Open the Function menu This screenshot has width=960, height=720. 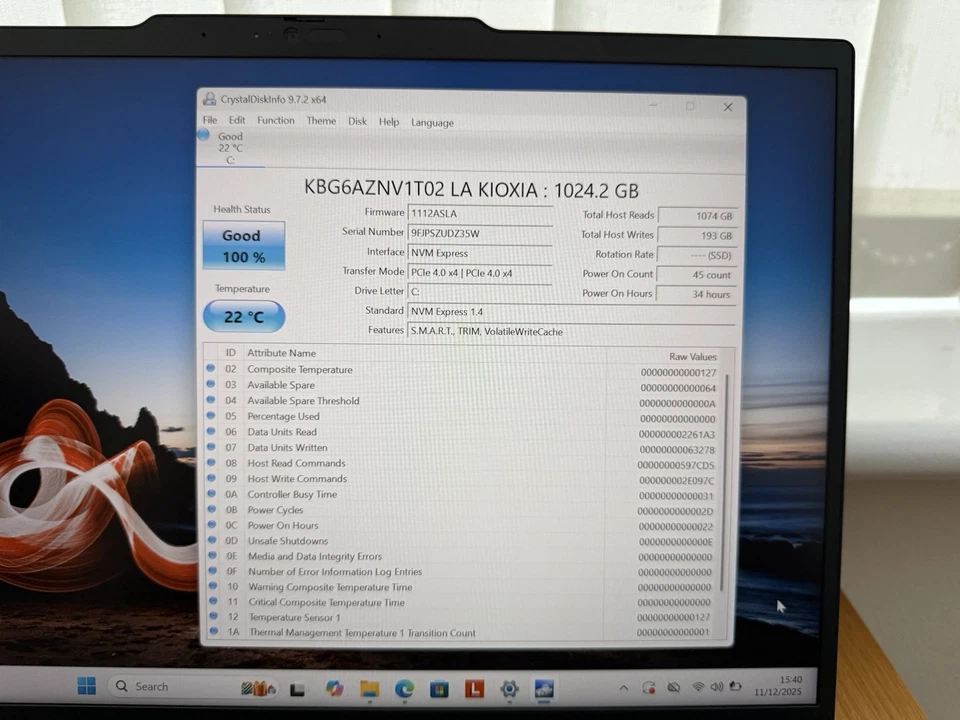[276, 121]
